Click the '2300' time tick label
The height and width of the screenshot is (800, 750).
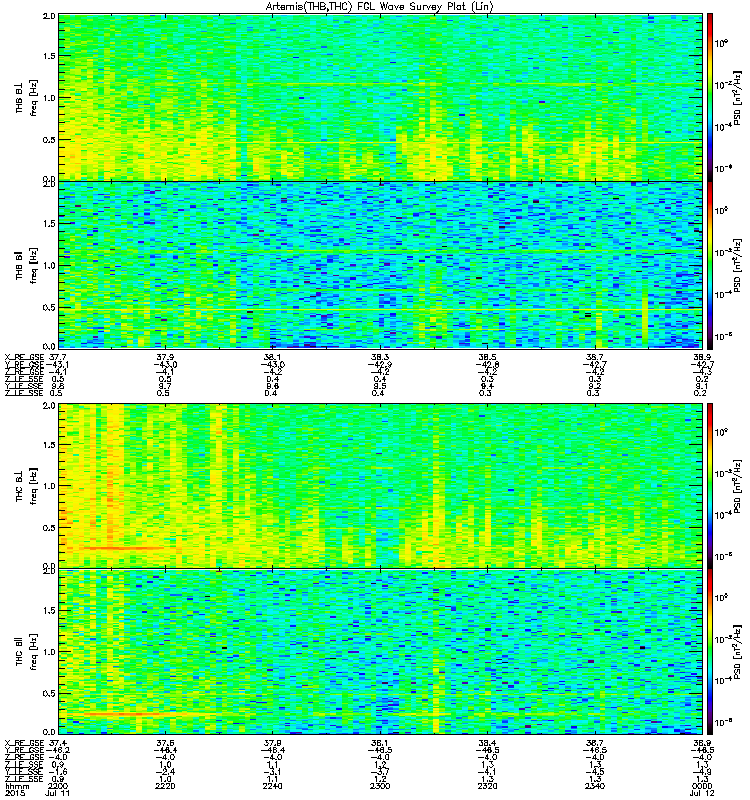click(x=379, y=786)
